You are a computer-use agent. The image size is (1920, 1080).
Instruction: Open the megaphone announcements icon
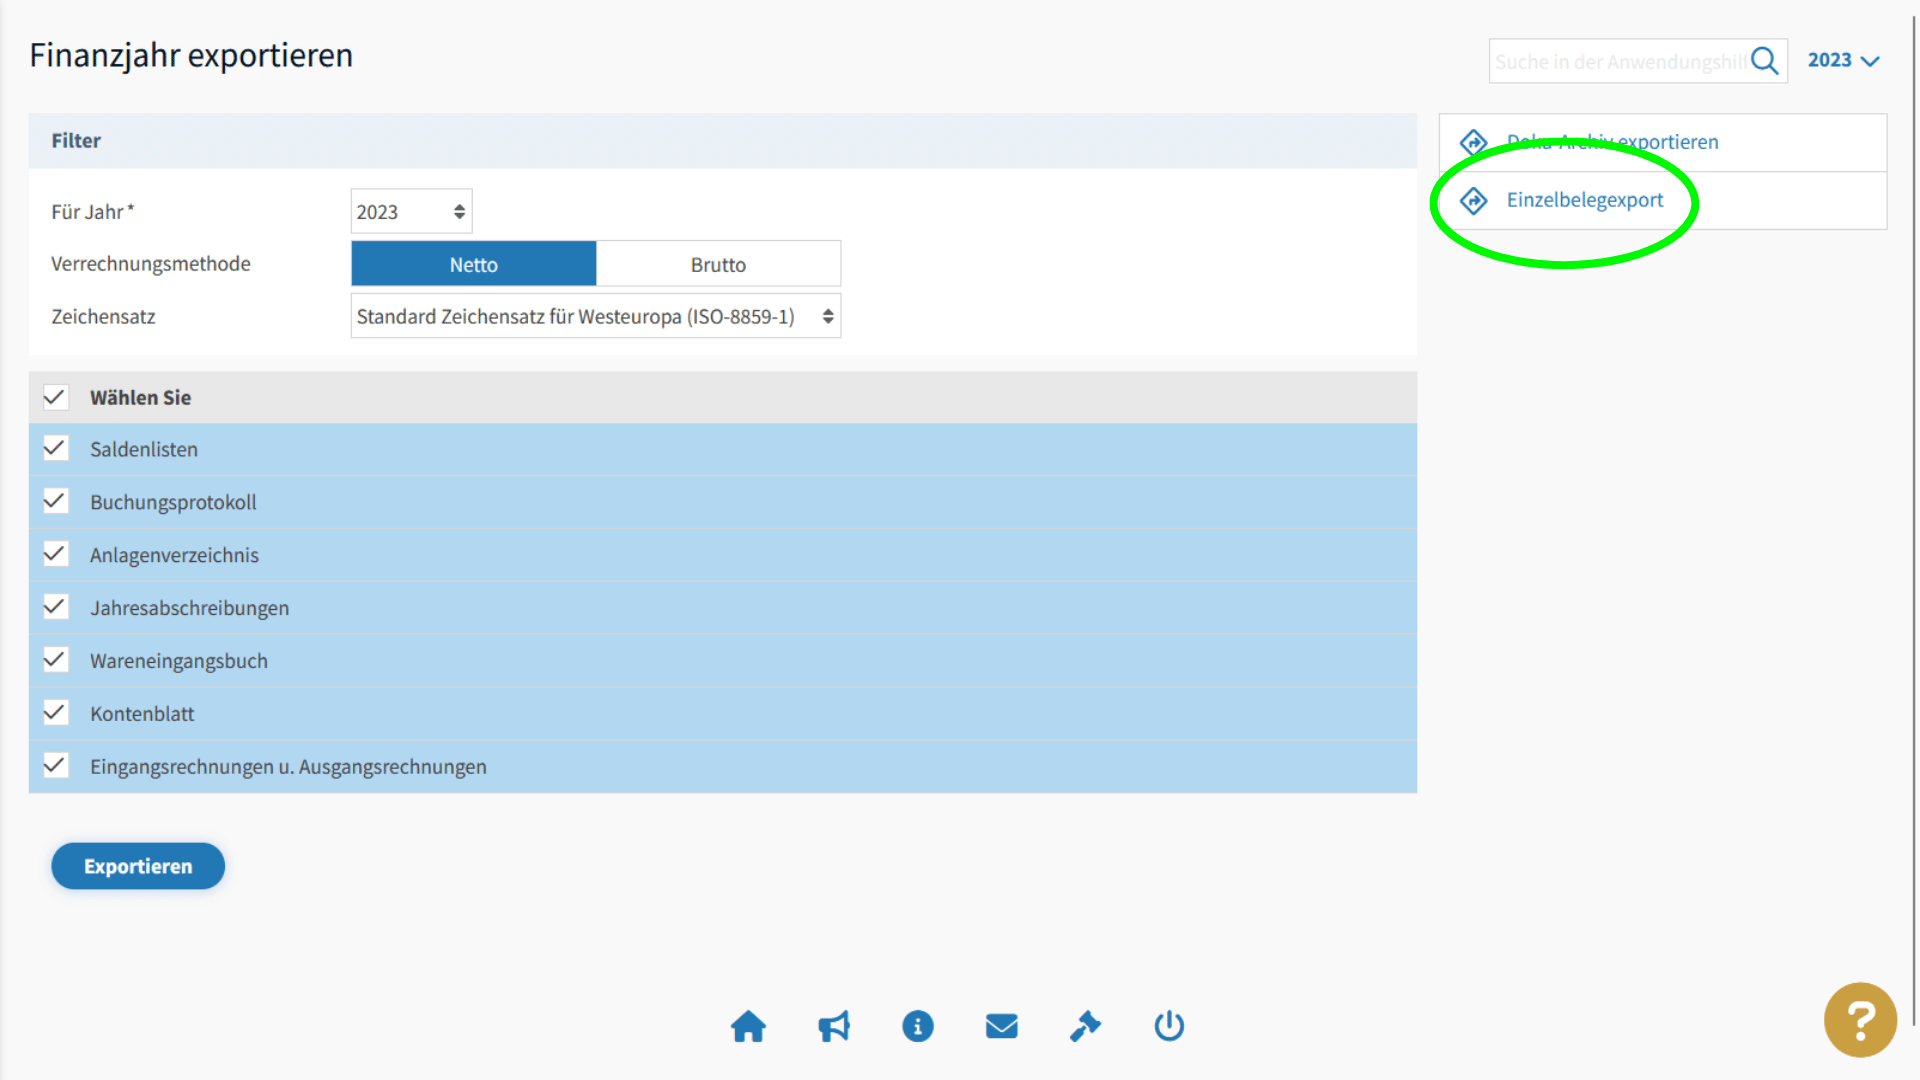833,1026
